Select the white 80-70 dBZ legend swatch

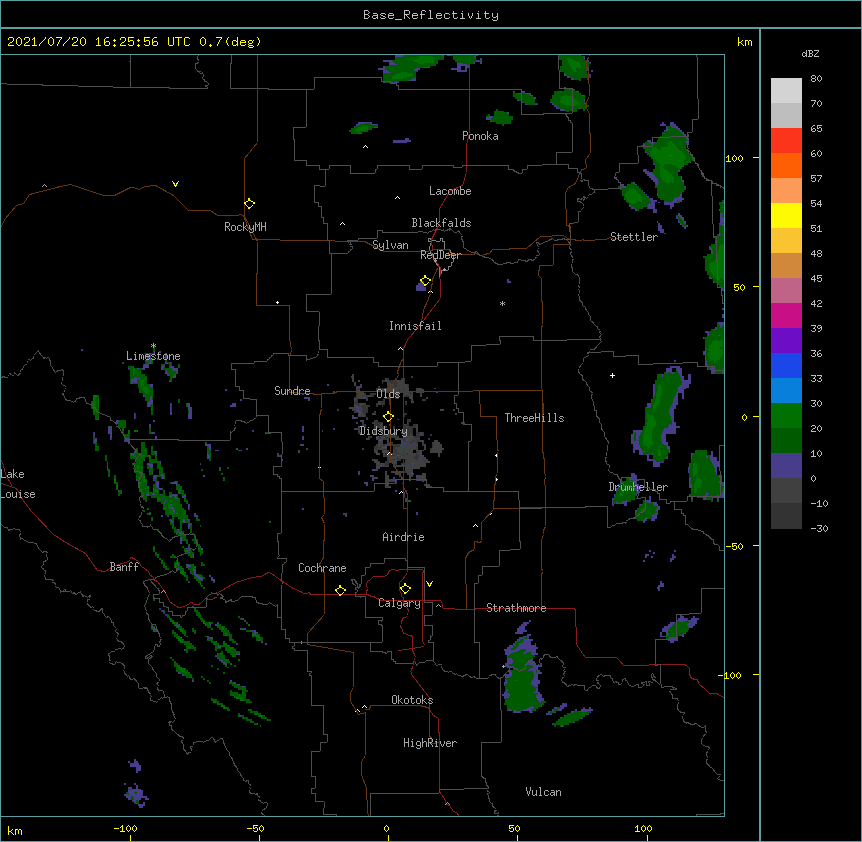pyautogui.click(x=786, y=91)
